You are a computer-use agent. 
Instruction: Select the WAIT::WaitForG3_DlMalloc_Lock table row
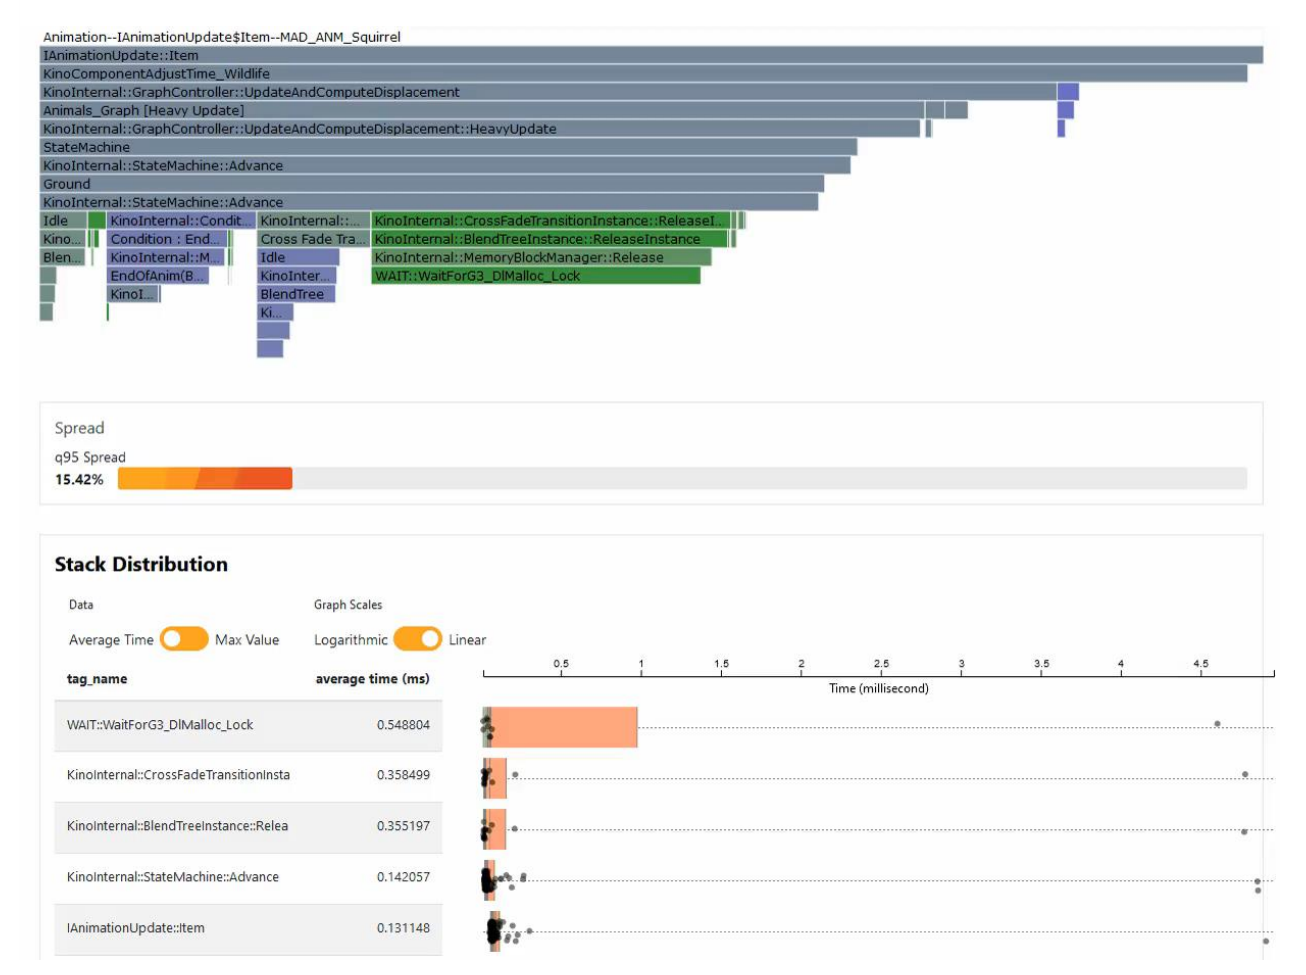(x=248, y=725)
